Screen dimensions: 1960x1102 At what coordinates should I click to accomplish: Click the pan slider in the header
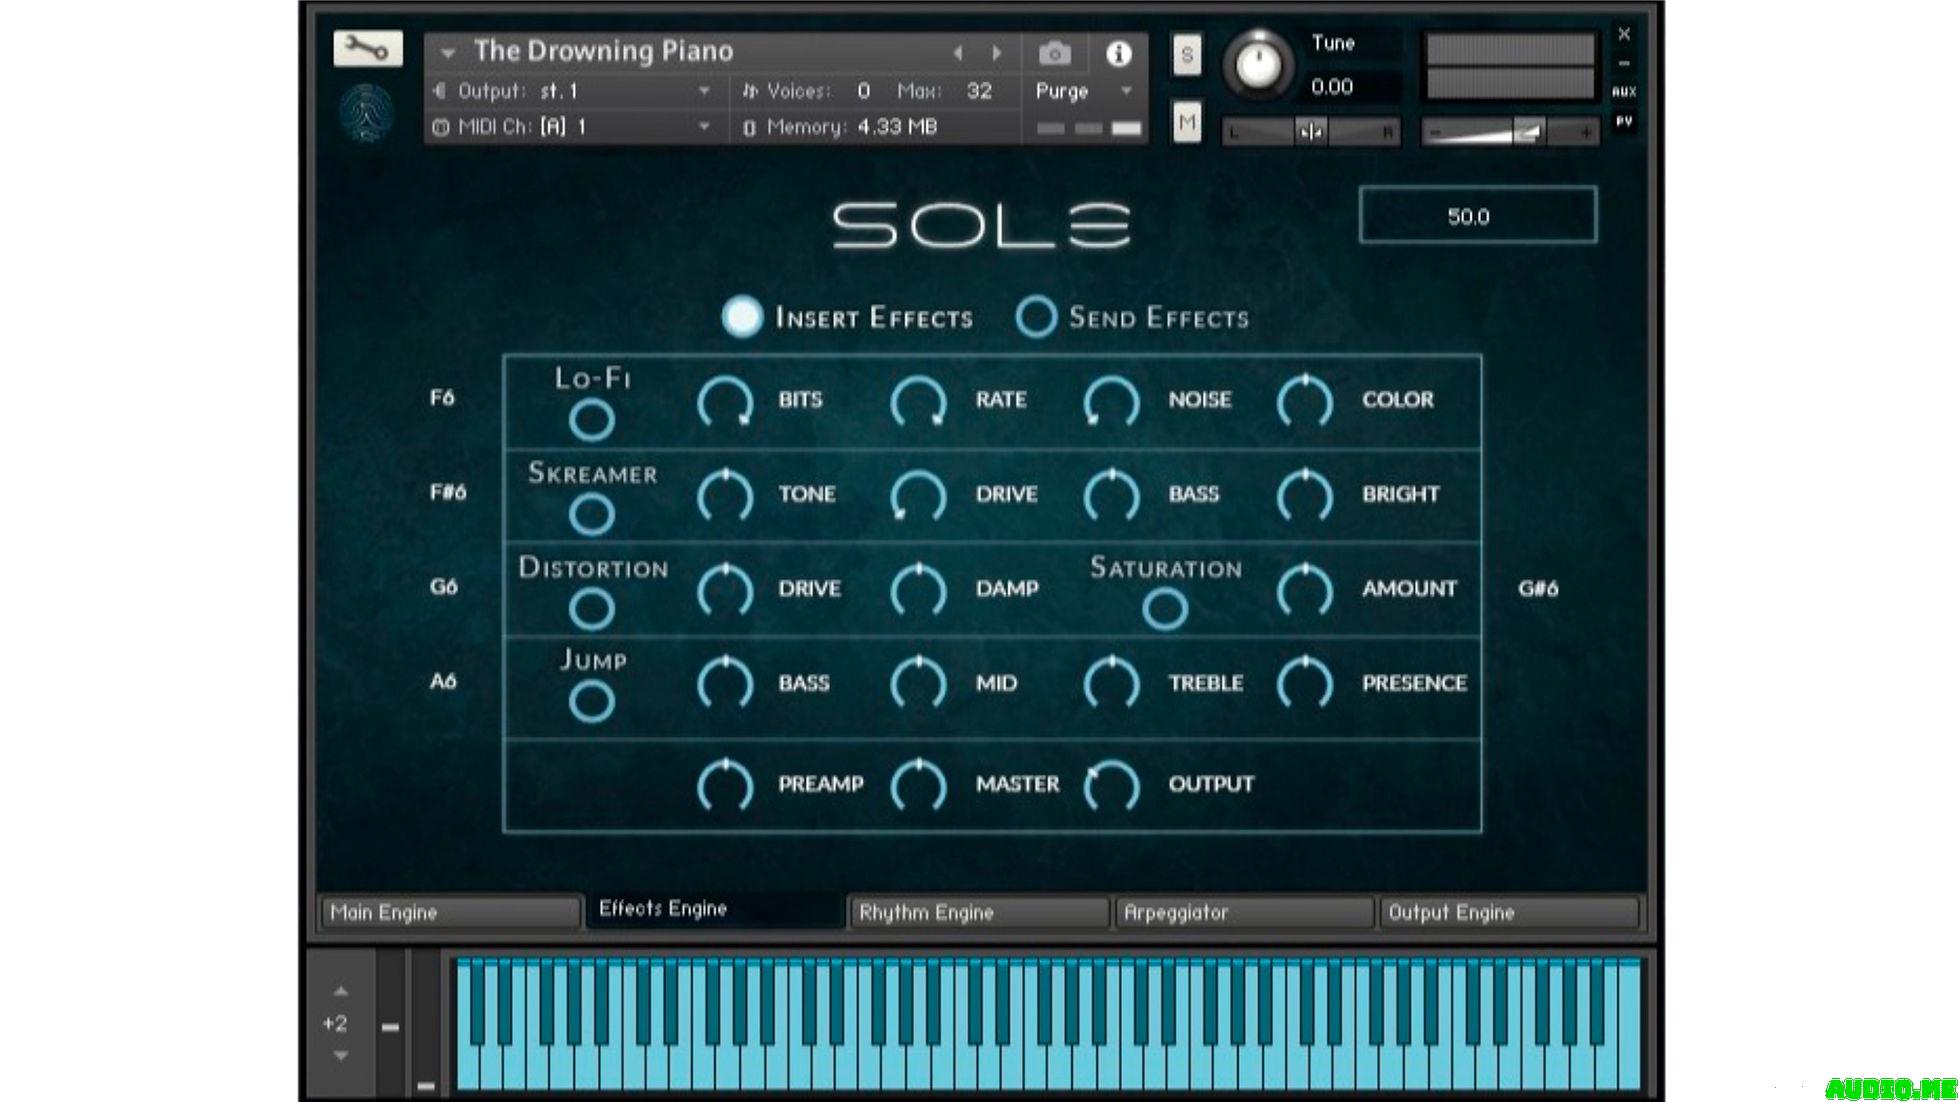pyautogui.click(x=1310, y=131)
